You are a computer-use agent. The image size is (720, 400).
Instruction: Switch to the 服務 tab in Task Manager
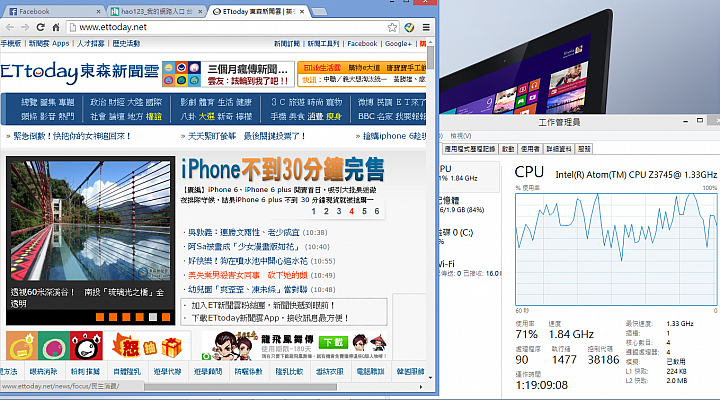click(x=584, y=149)
